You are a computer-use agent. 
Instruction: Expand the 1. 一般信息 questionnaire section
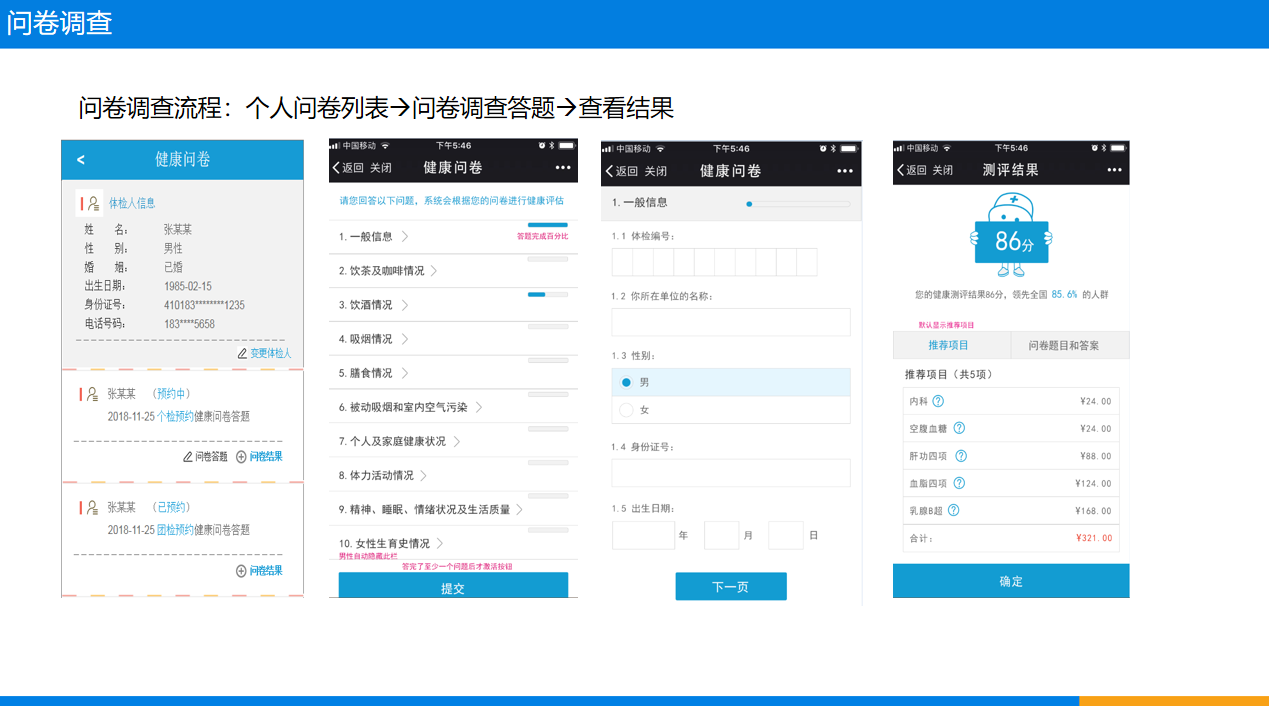pyautogui.click(x=453, y=237)
